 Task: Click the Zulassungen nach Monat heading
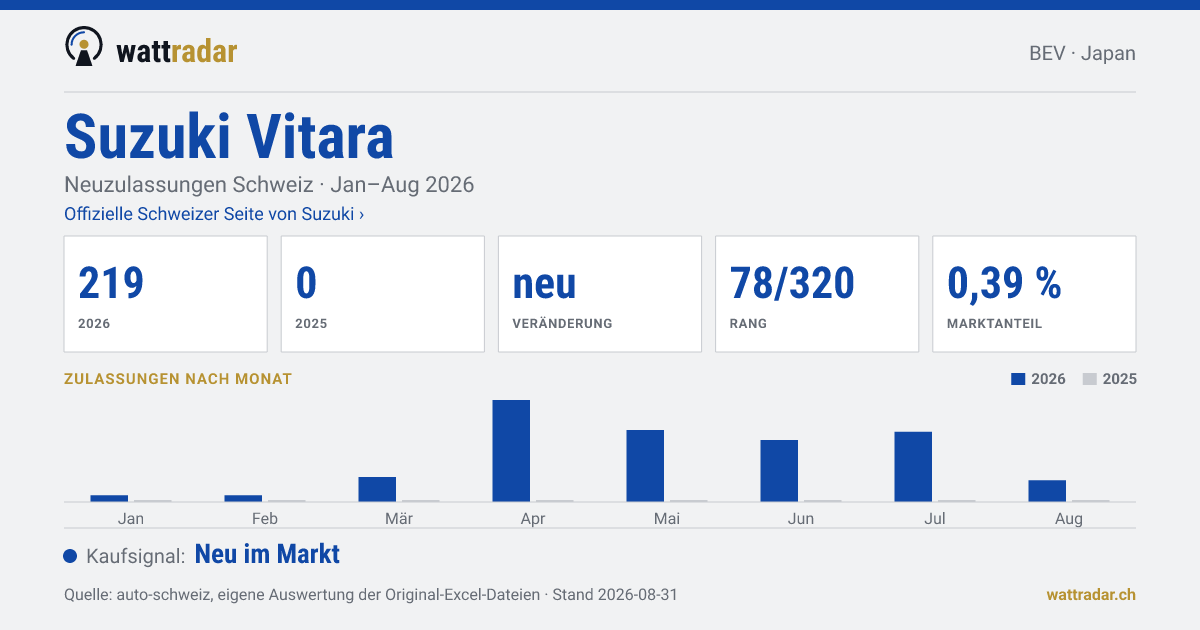[178, 379]
